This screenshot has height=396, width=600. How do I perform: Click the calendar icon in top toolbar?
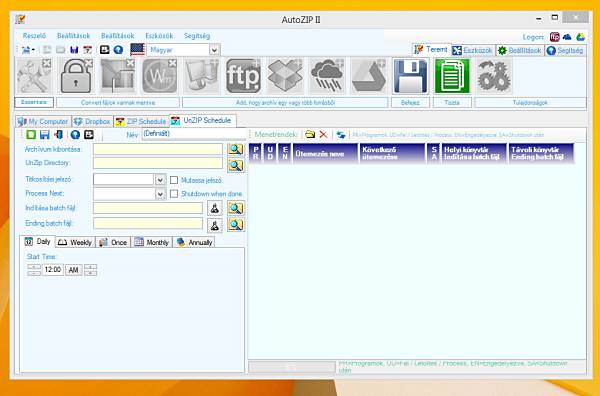[88, 50]
